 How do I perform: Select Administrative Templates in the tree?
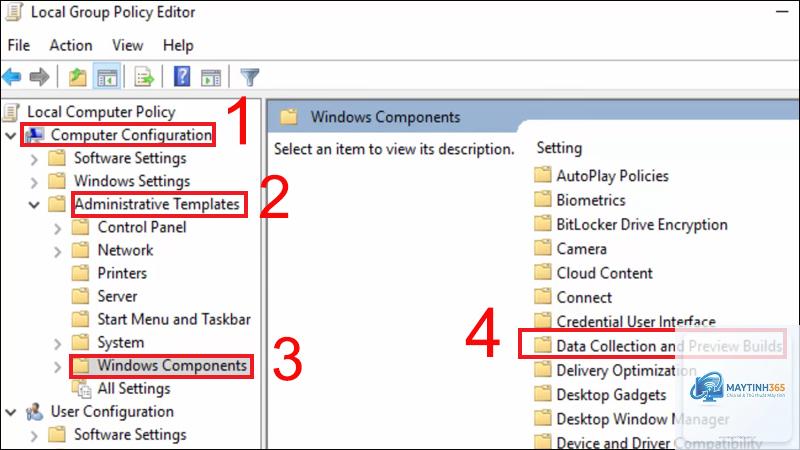click(x=157, y=204)
